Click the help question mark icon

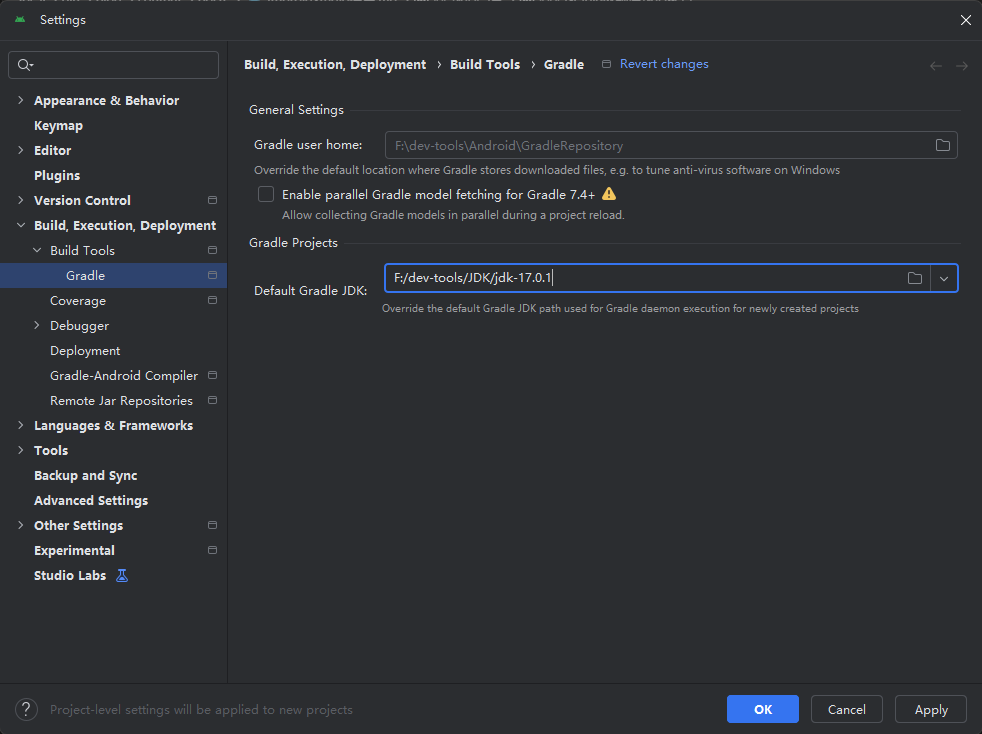coord(27,710)
